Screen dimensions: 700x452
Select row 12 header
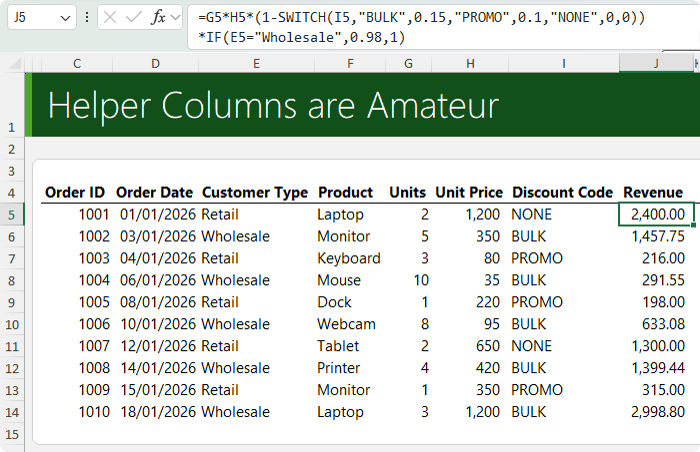(12, 368)
